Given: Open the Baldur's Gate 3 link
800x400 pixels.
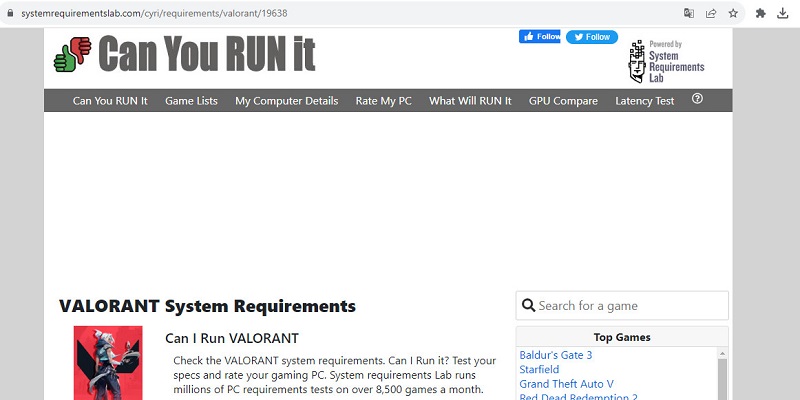Looking at the screenshot, I should pyautogui.click(x=556, y=355).
